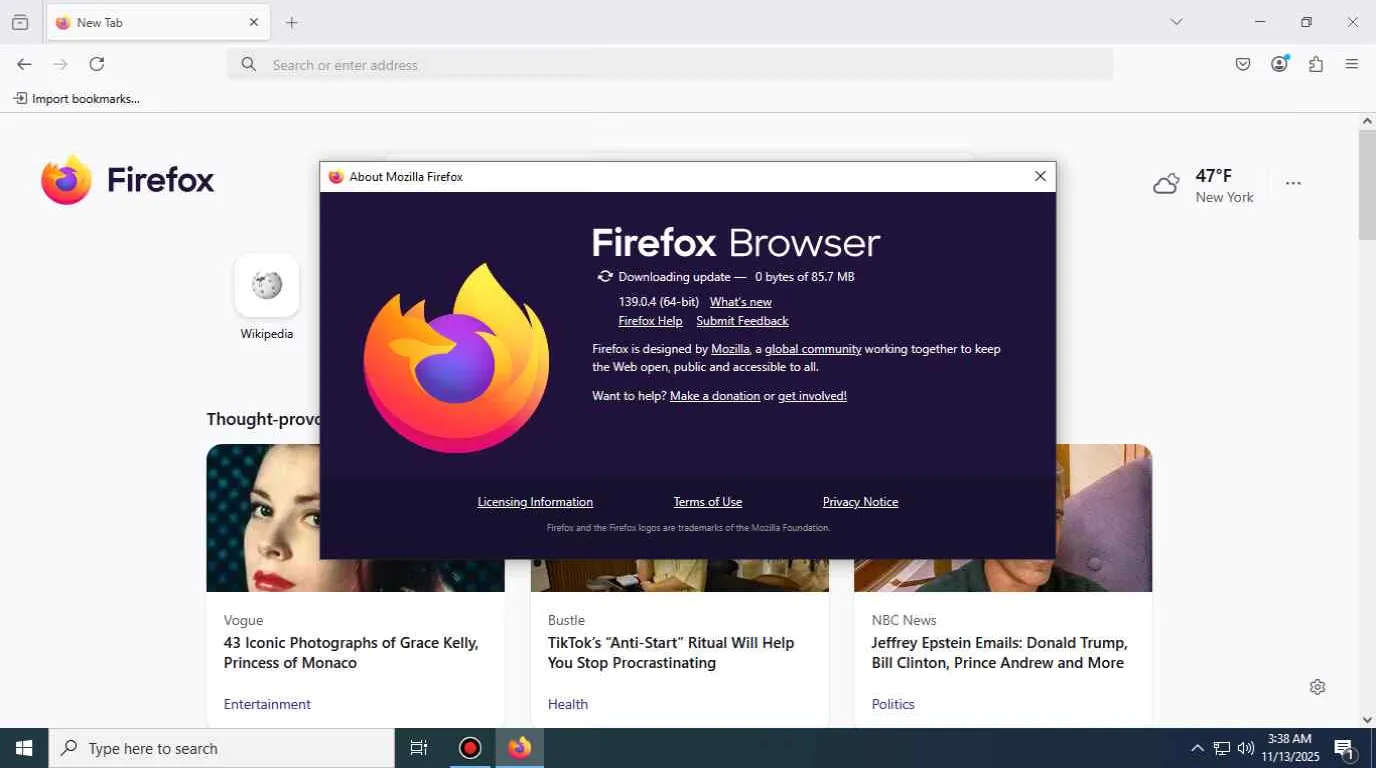Screen dimensions: 1376x768
Task: Open the Save to Pocket icon
Action: [1243, 64]
